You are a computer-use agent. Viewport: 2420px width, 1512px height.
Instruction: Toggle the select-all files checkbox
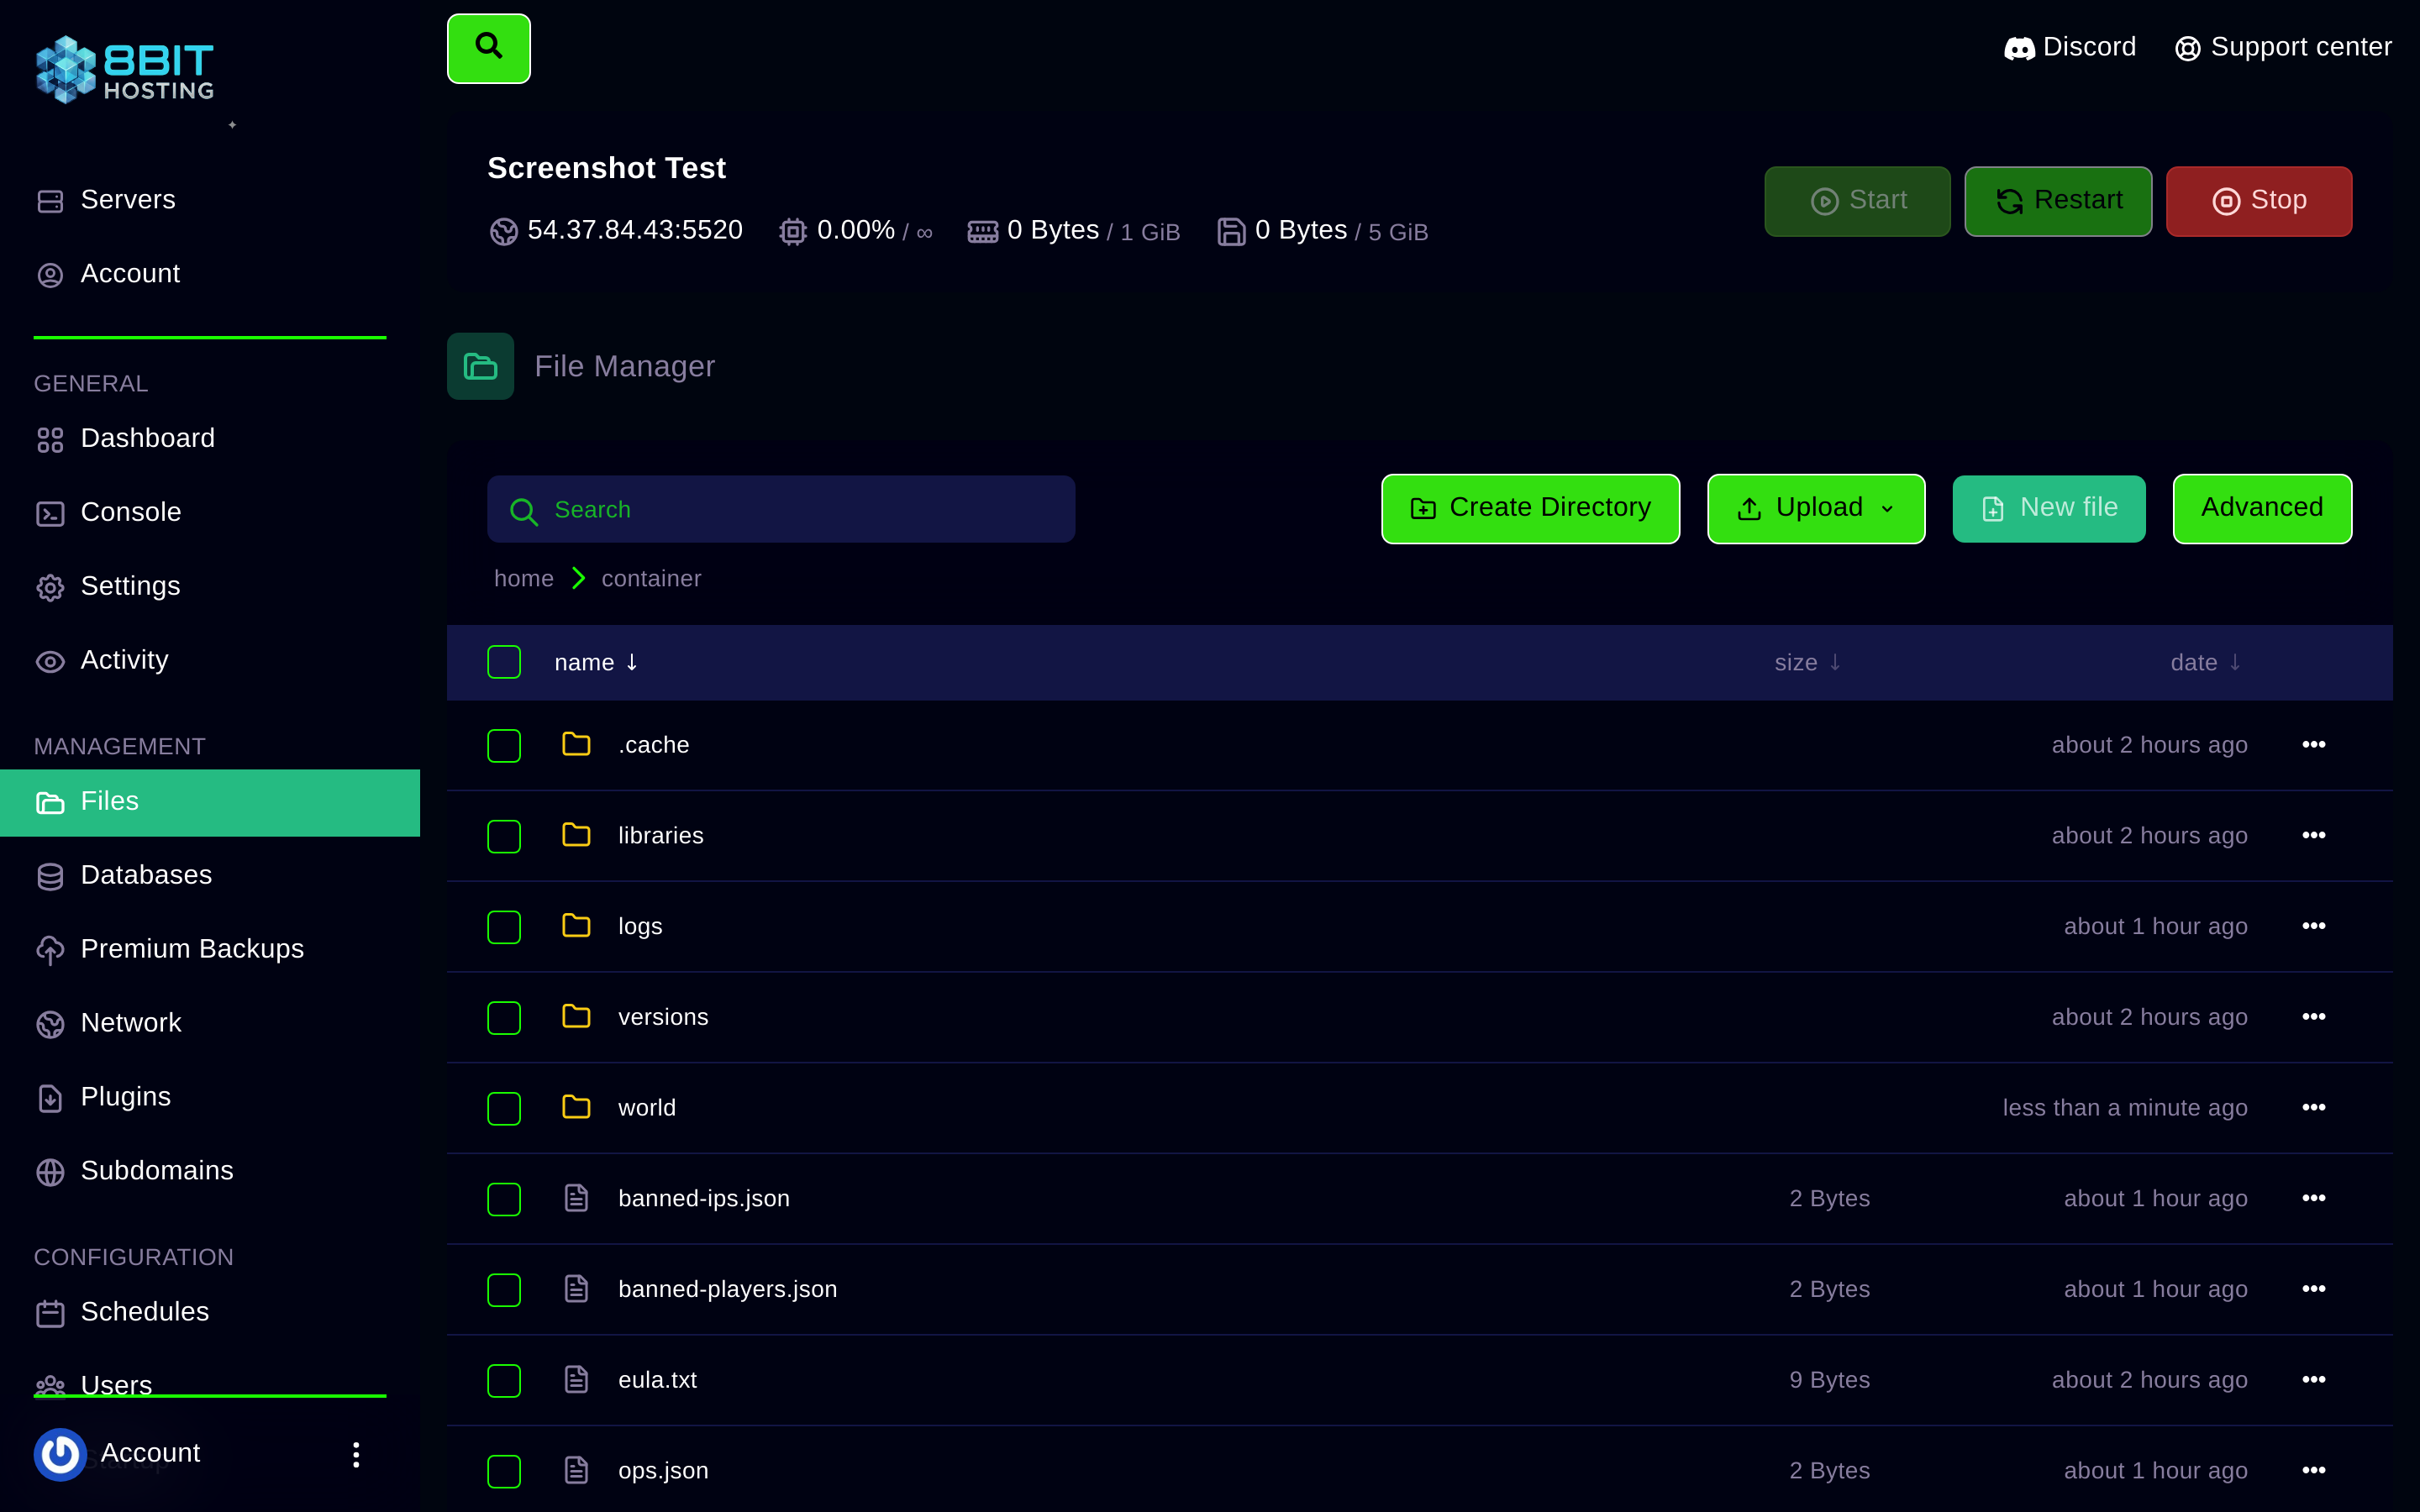tap(504, 662)
